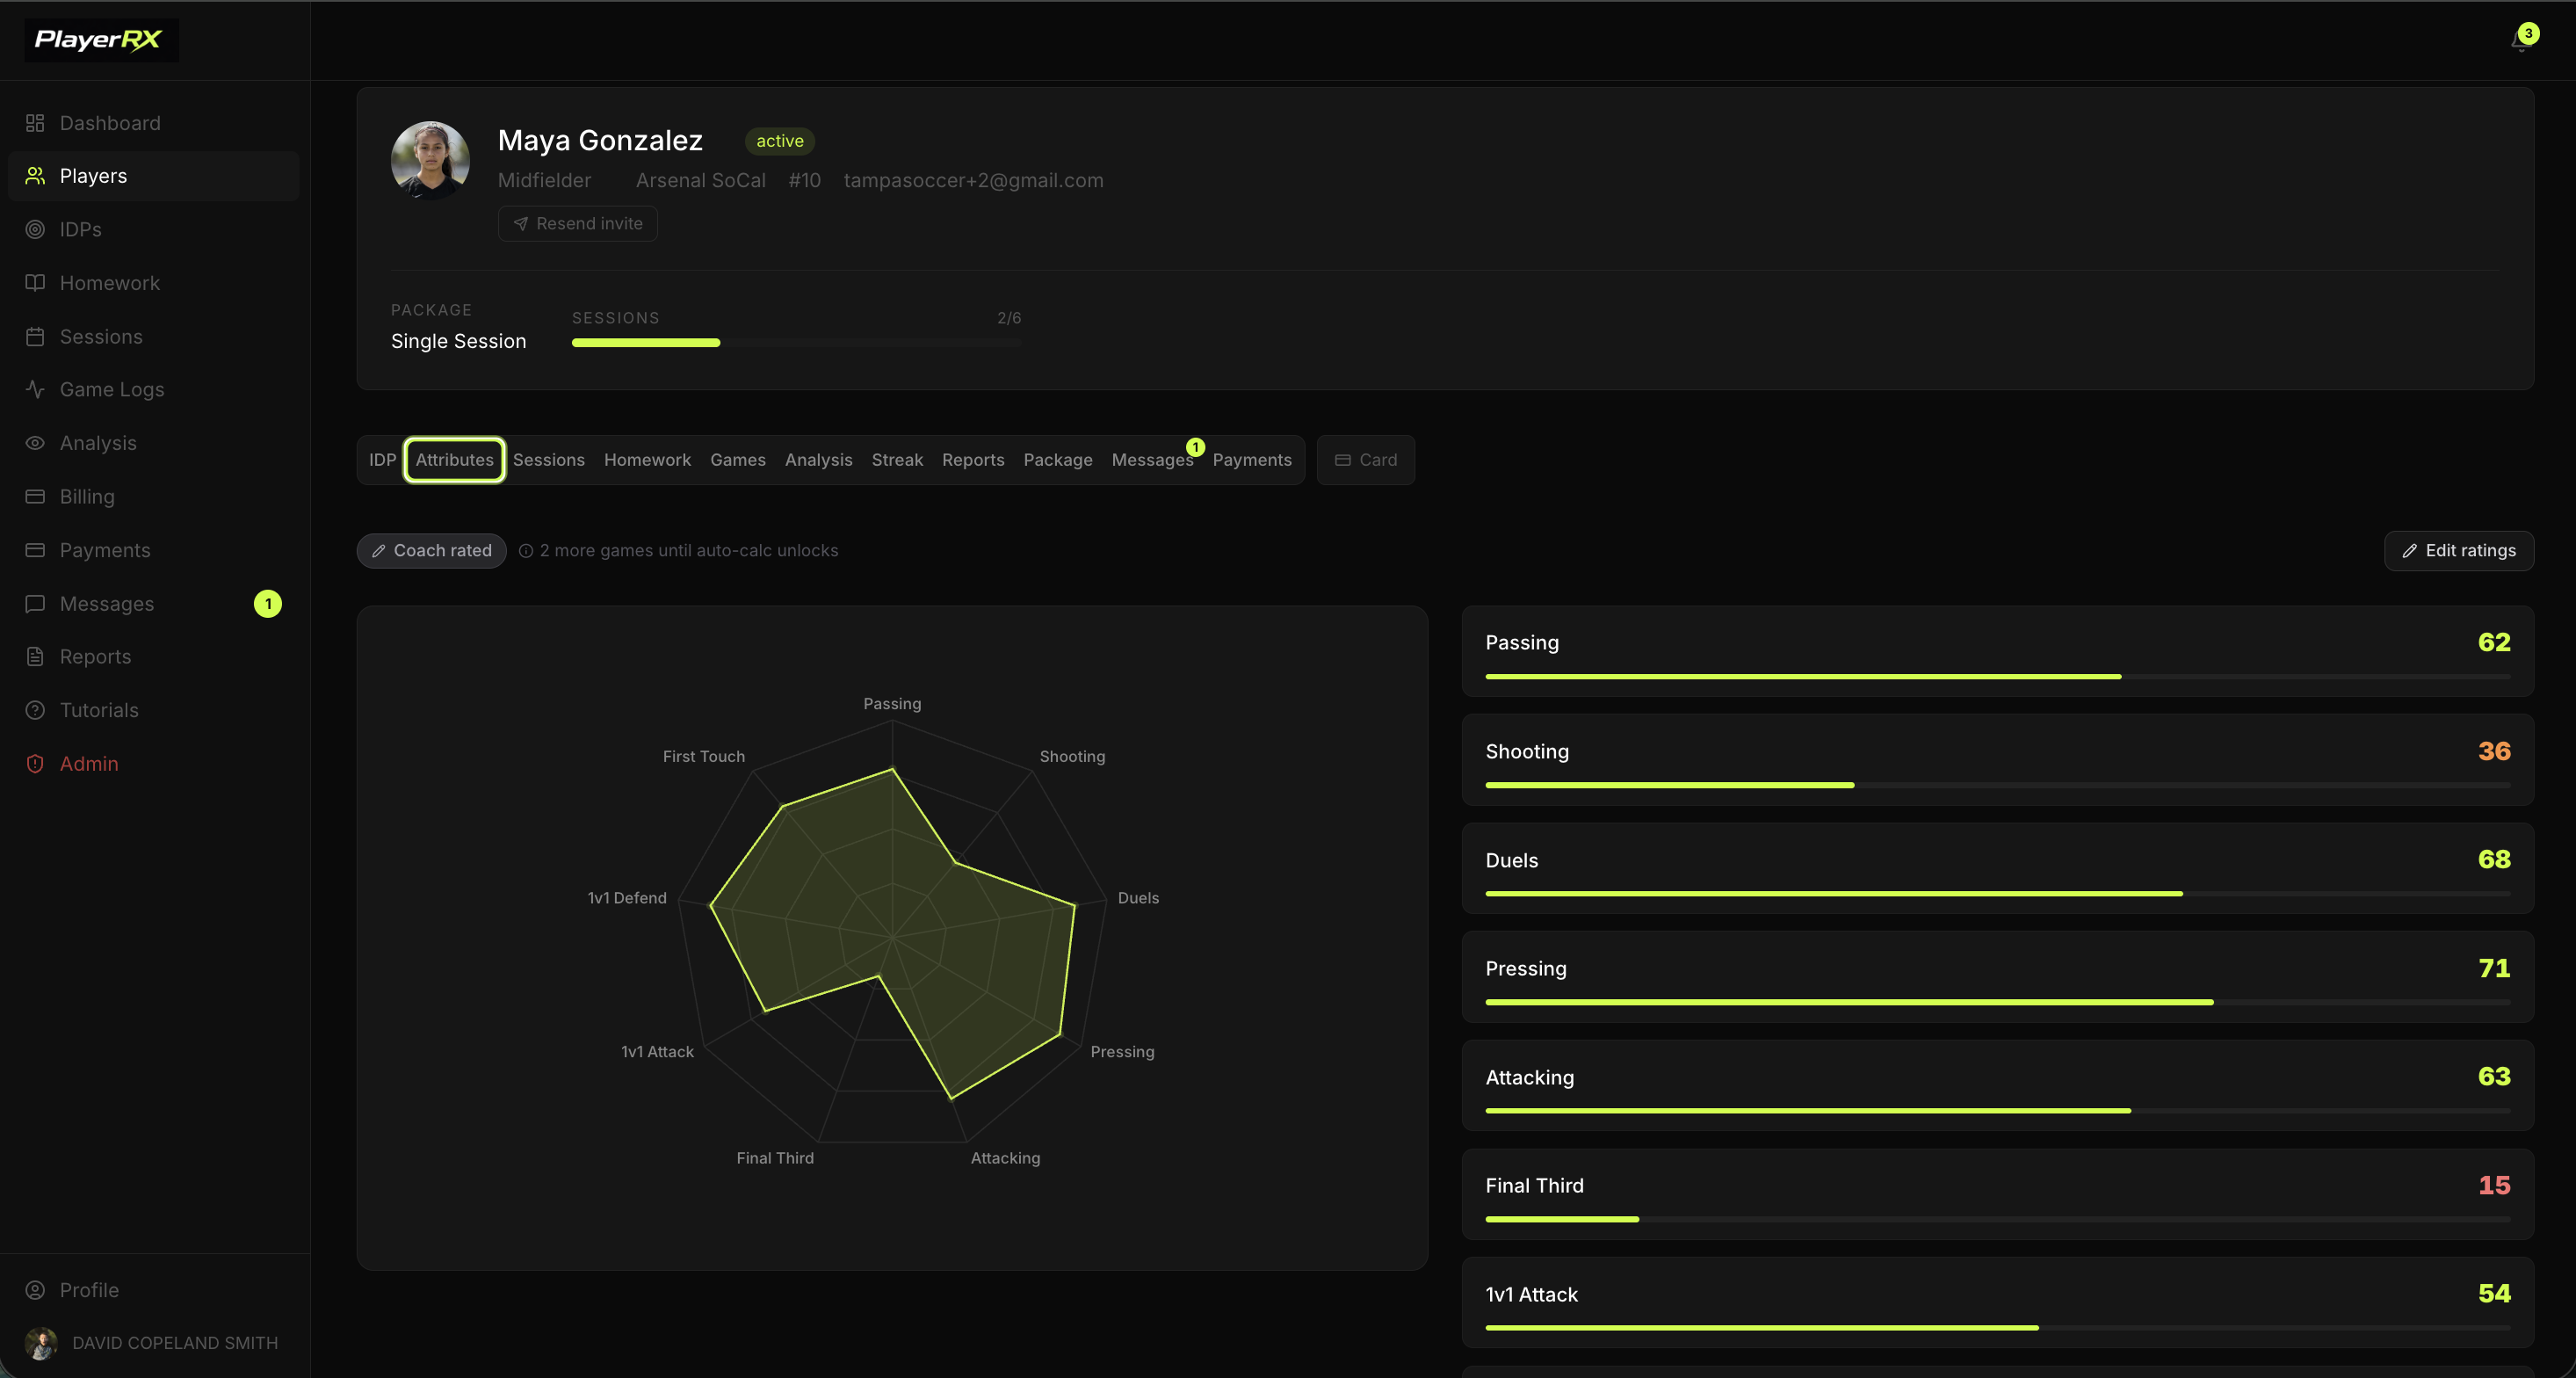Switch to the Sessions tab
Viewport: 2576px width, 1378px height.
(549, 460)
